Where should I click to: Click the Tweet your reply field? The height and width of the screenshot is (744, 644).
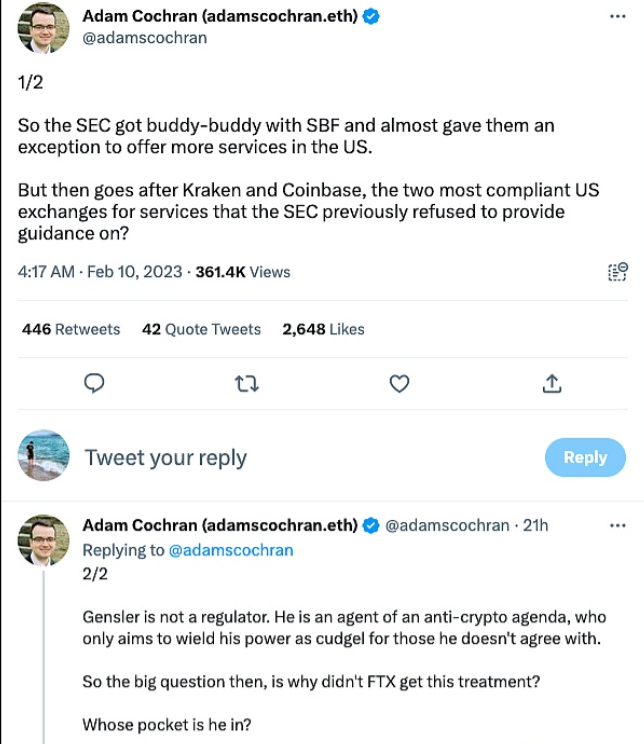tap(166, 458)
